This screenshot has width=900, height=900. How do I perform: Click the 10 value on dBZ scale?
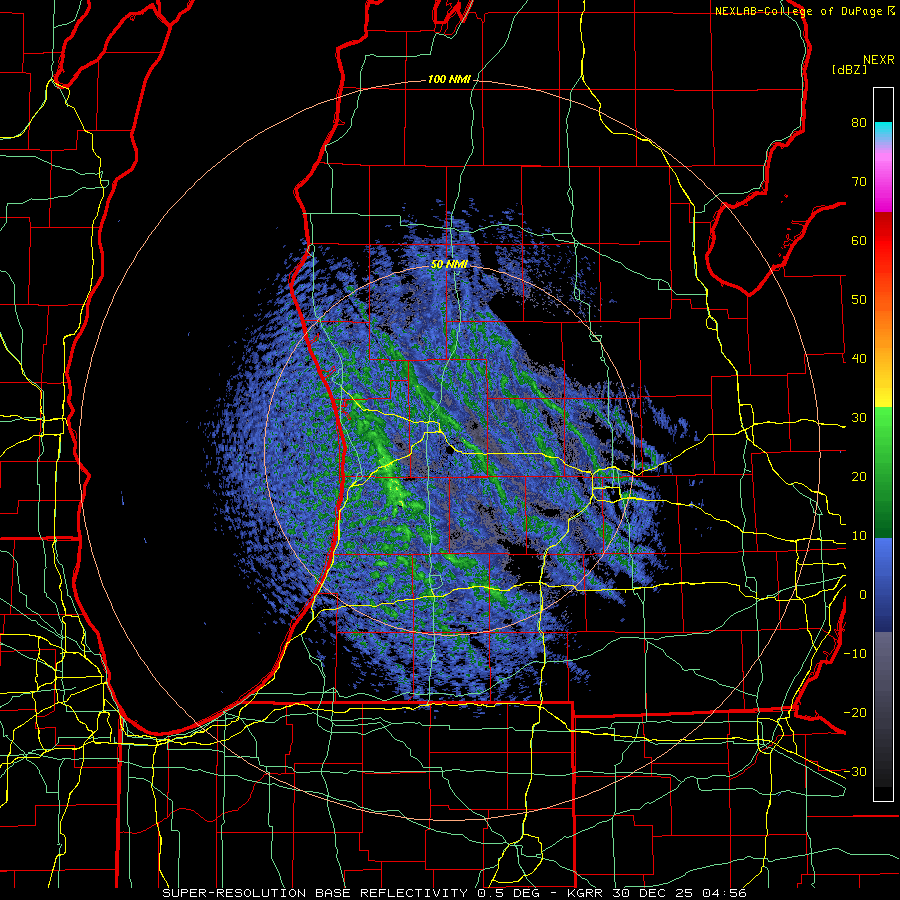coord(859,536)
